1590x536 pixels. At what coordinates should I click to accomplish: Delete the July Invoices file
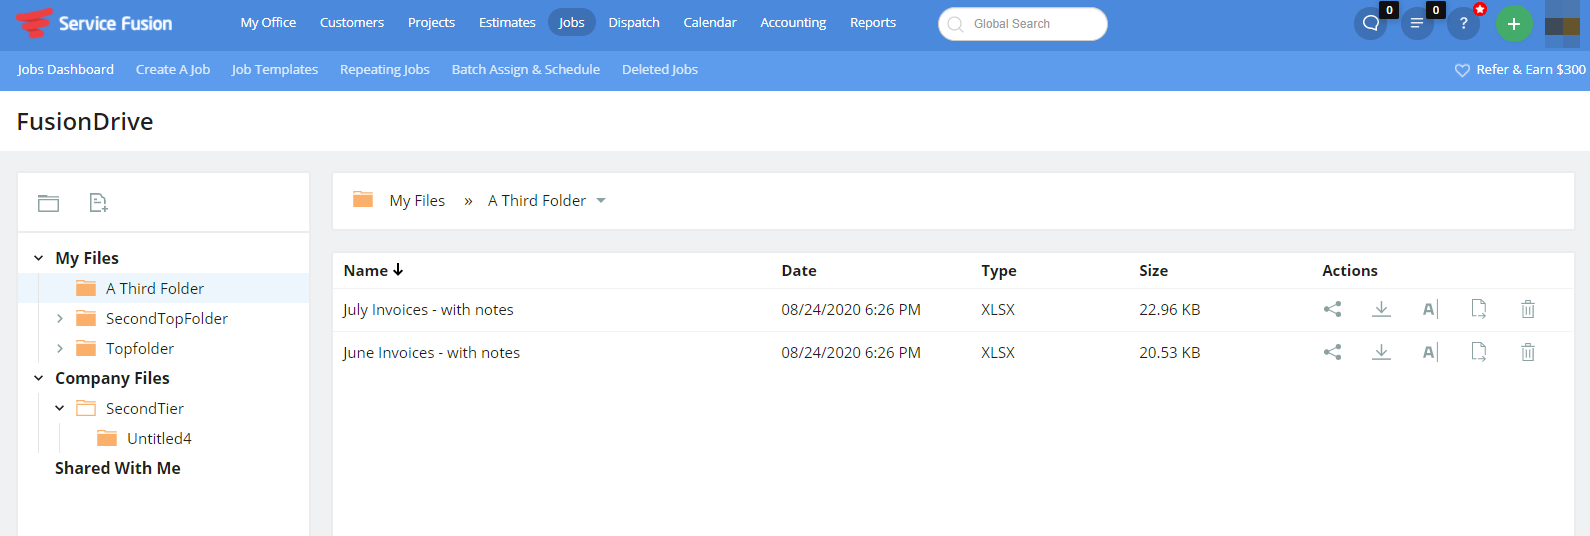[1528, 309]
